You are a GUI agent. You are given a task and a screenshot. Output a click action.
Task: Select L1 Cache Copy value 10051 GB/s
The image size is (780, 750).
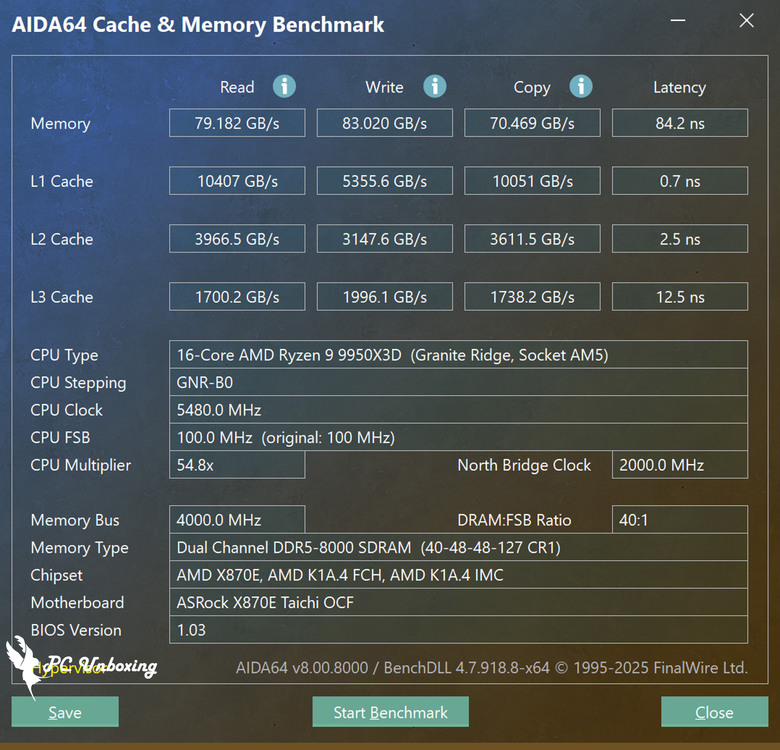532,181
